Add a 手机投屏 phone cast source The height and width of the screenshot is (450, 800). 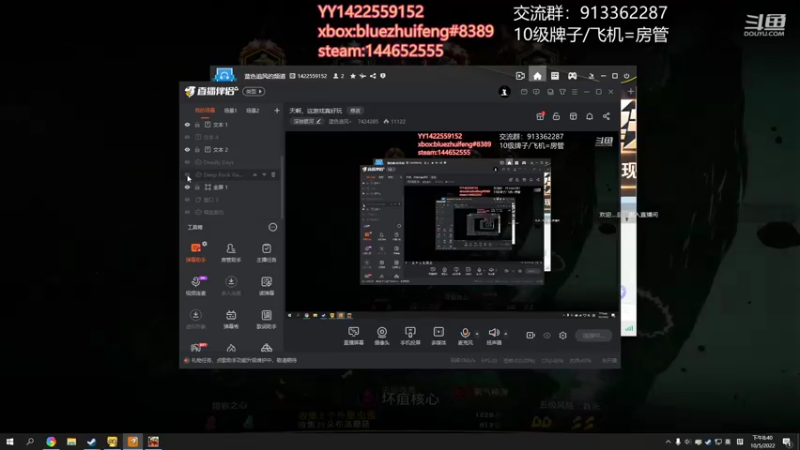[410, 336]
